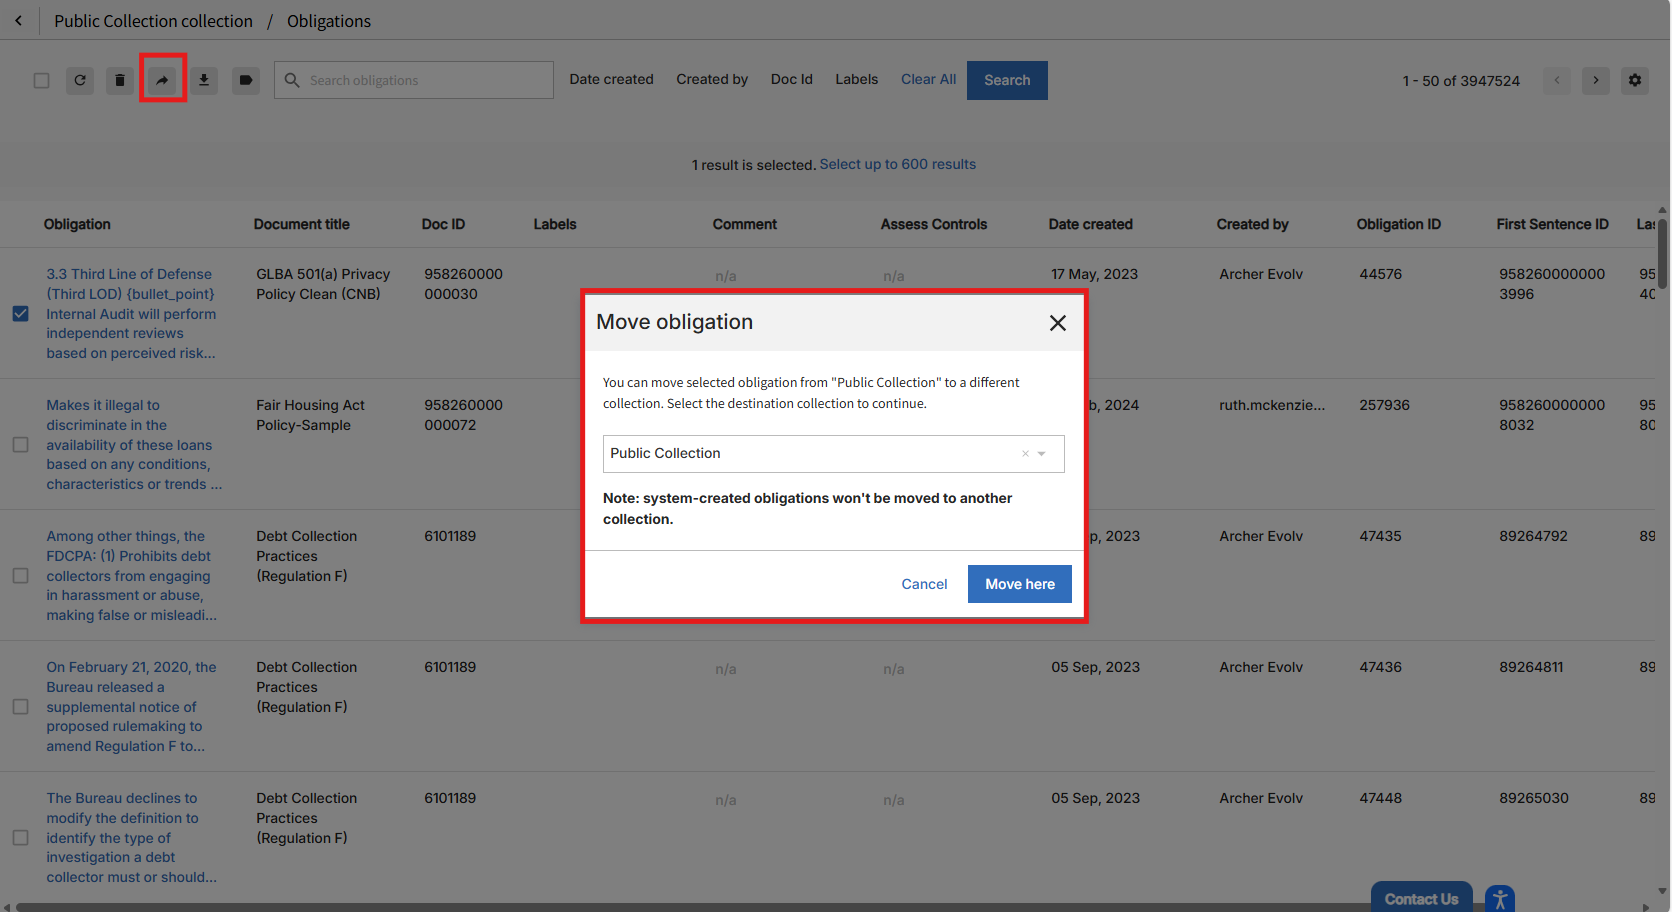Click the download icon in the toolbar
Image resolution: width=1672 pixels, height=912 pixels.
(204, 80)
